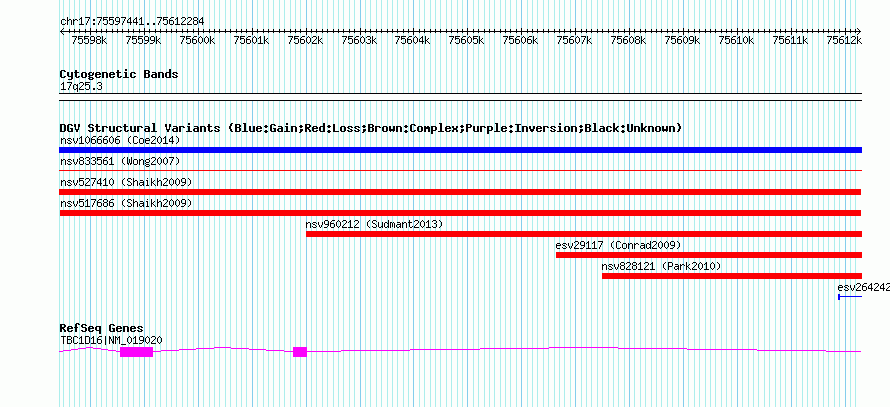Click the 75606k ruler tick label
This screenshot has height=407, width=890.
click(x=520, y=40)
